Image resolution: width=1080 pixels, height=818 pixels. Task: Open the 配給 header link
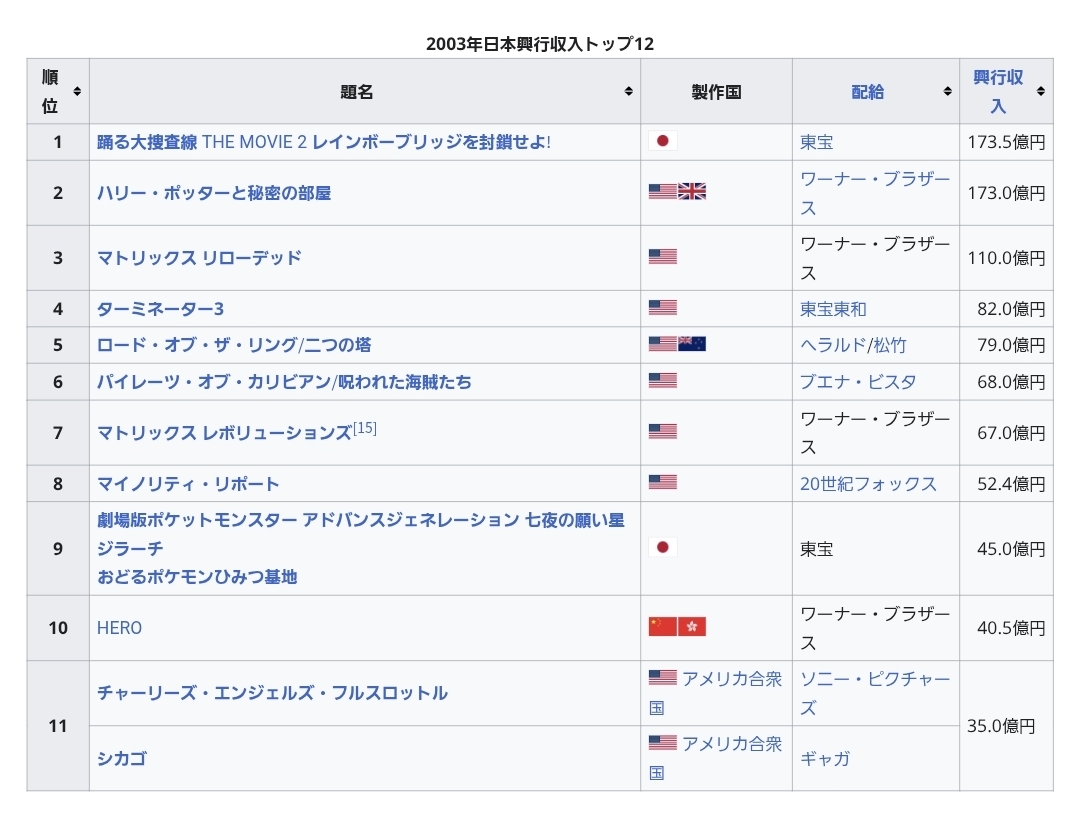[x=867, y=91]
